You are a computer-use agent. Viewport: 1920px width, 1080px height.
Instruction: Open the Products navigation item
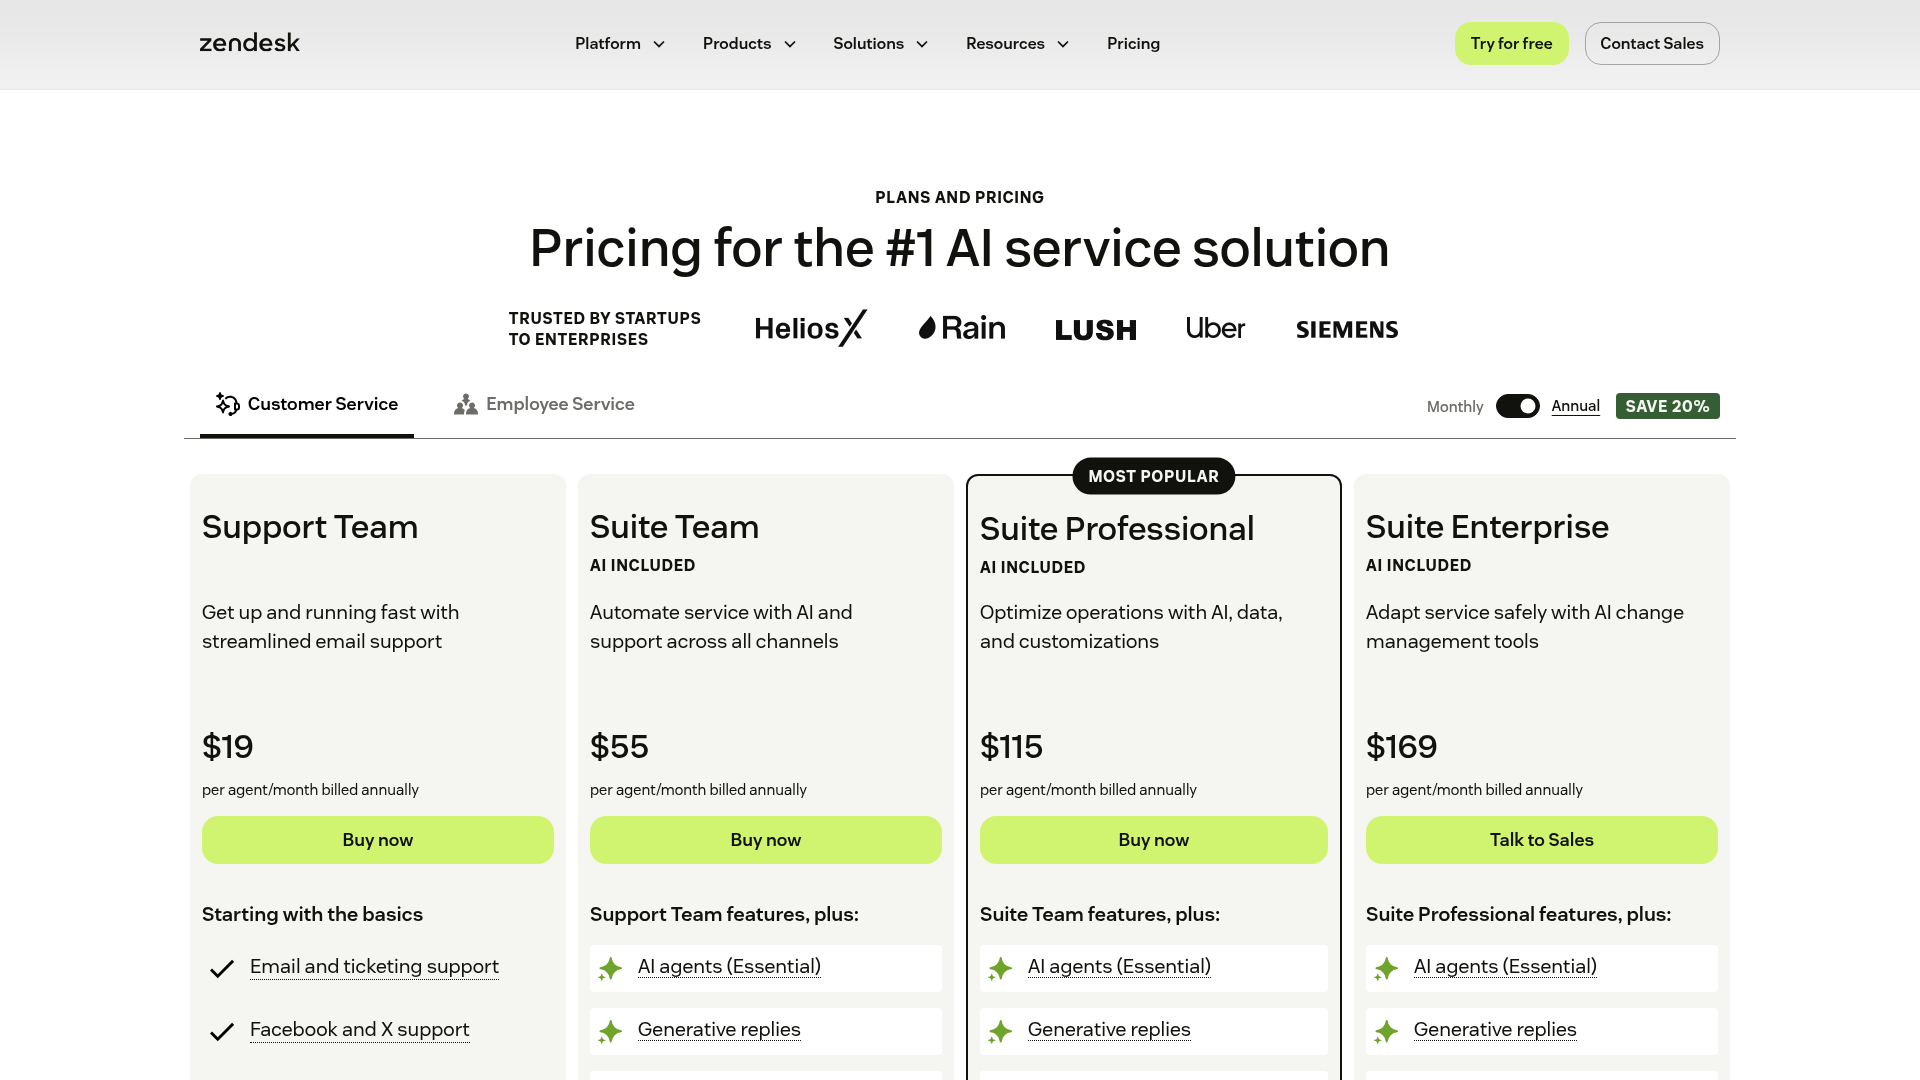tap(737, 43)
